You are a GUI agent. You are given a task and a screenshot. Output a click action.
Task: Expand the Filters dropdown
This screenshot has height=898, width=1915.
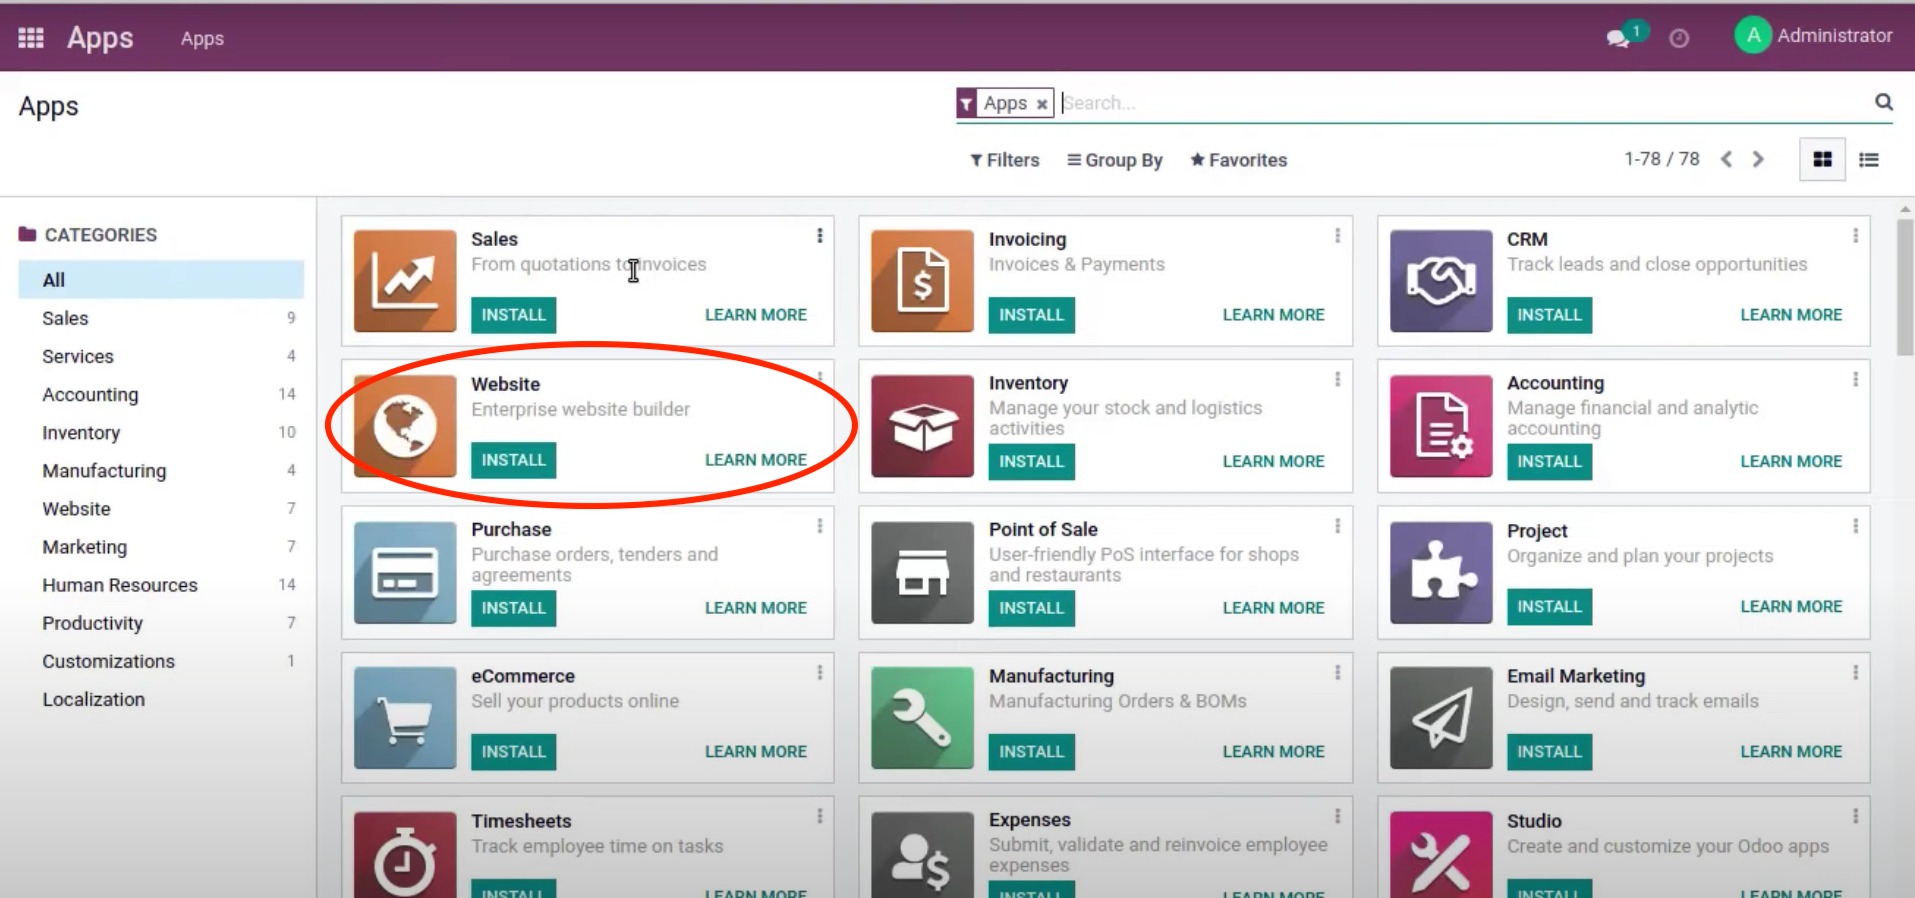(x=1004, y=160)
